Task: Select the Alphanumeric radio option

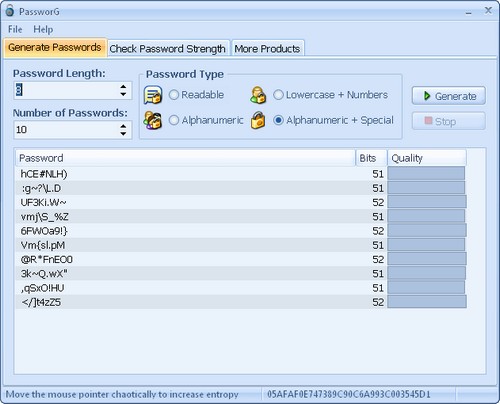Action: coord(174,120)
